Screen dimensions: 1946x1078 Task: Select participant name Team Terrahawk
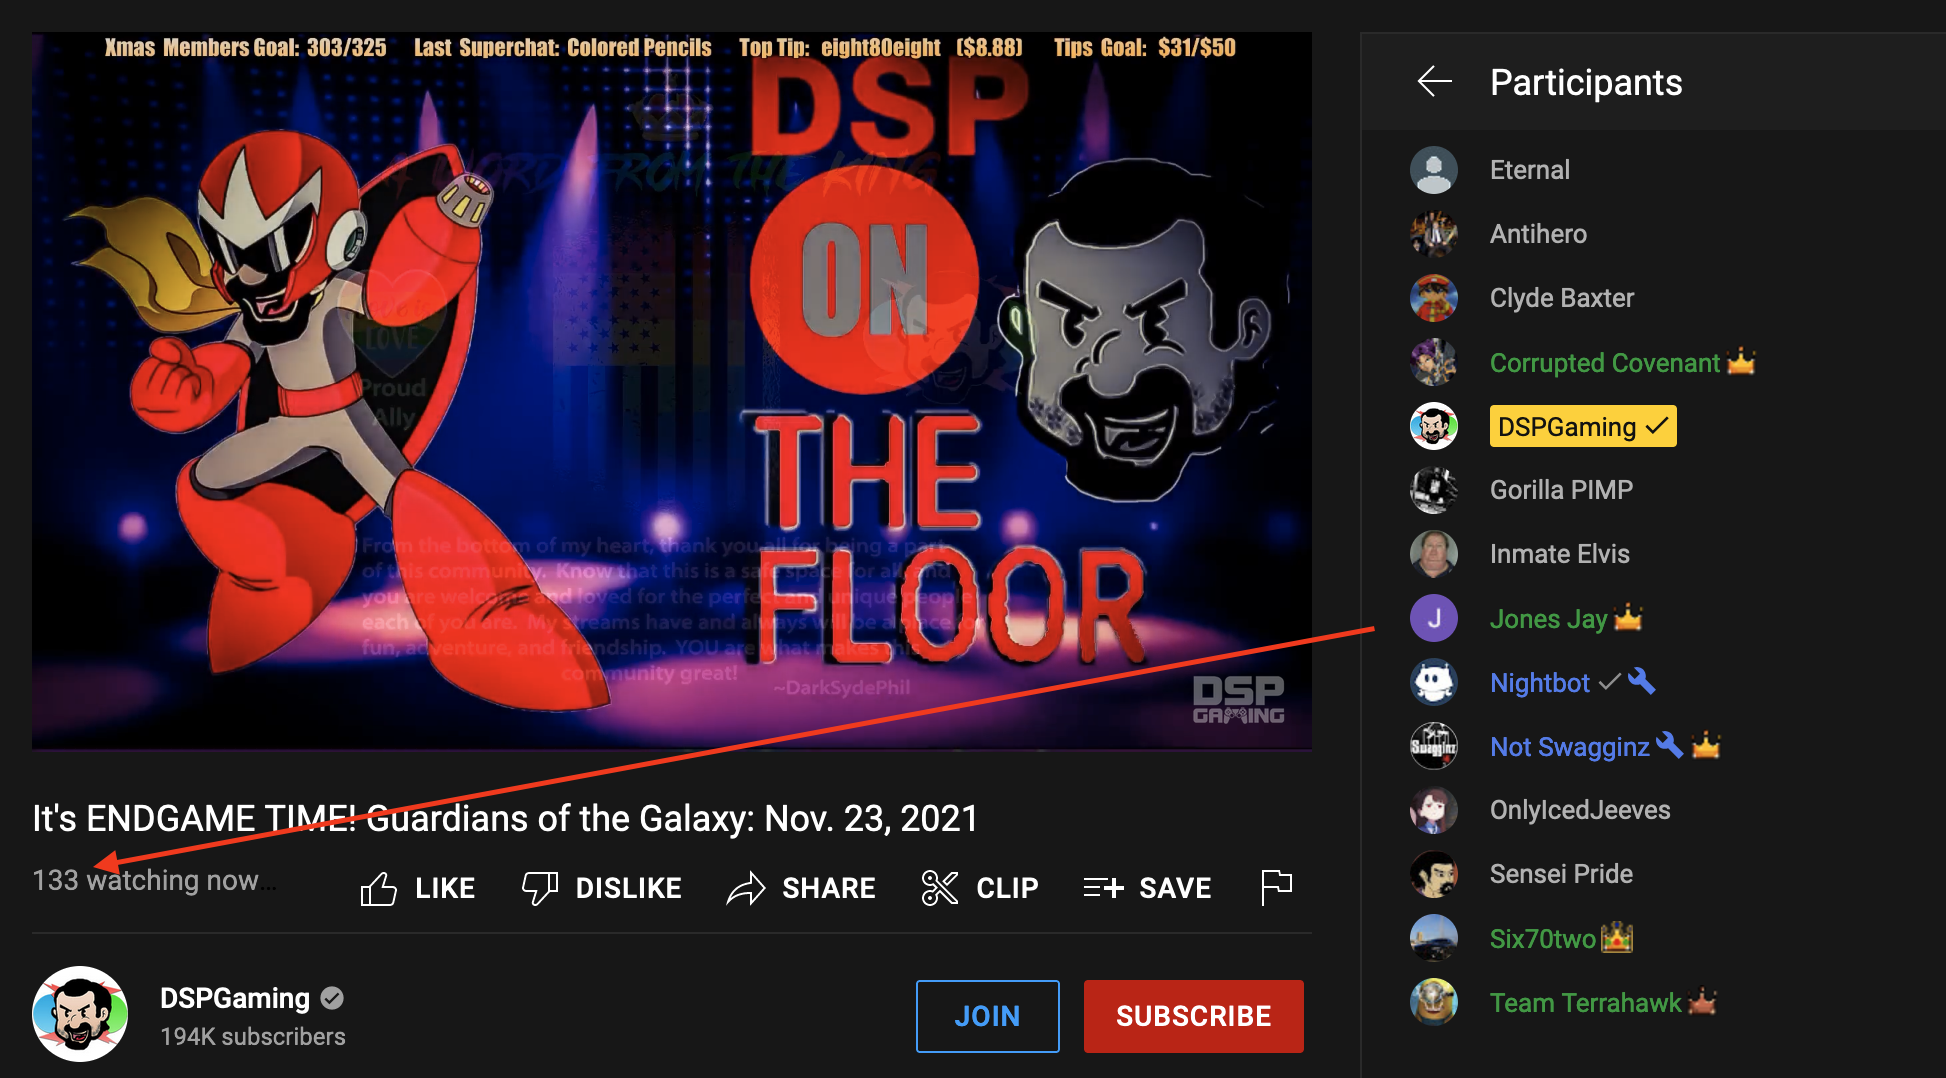coord(1586,1003)
